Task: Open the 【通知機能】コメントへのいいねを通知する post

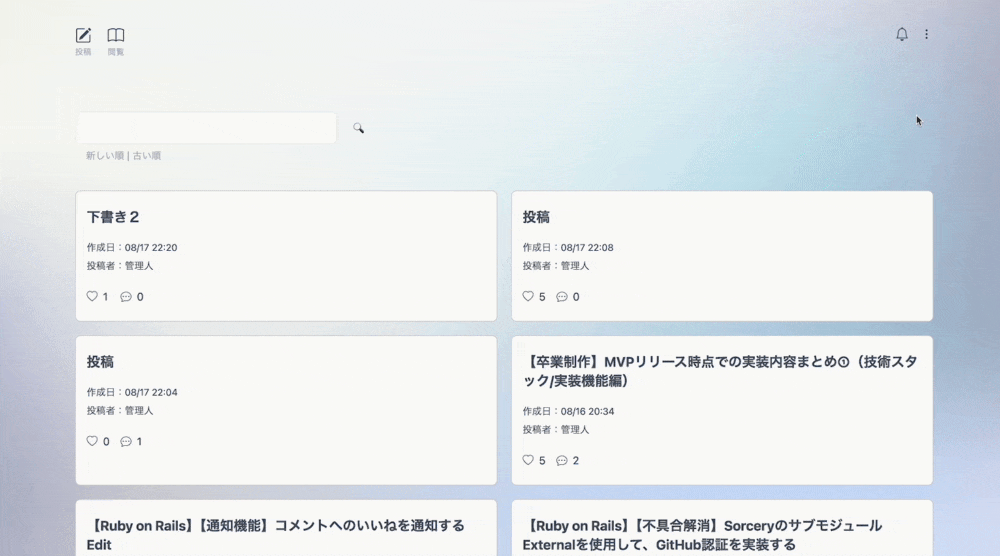Action: pyautogui.click(x=276, y=535)
